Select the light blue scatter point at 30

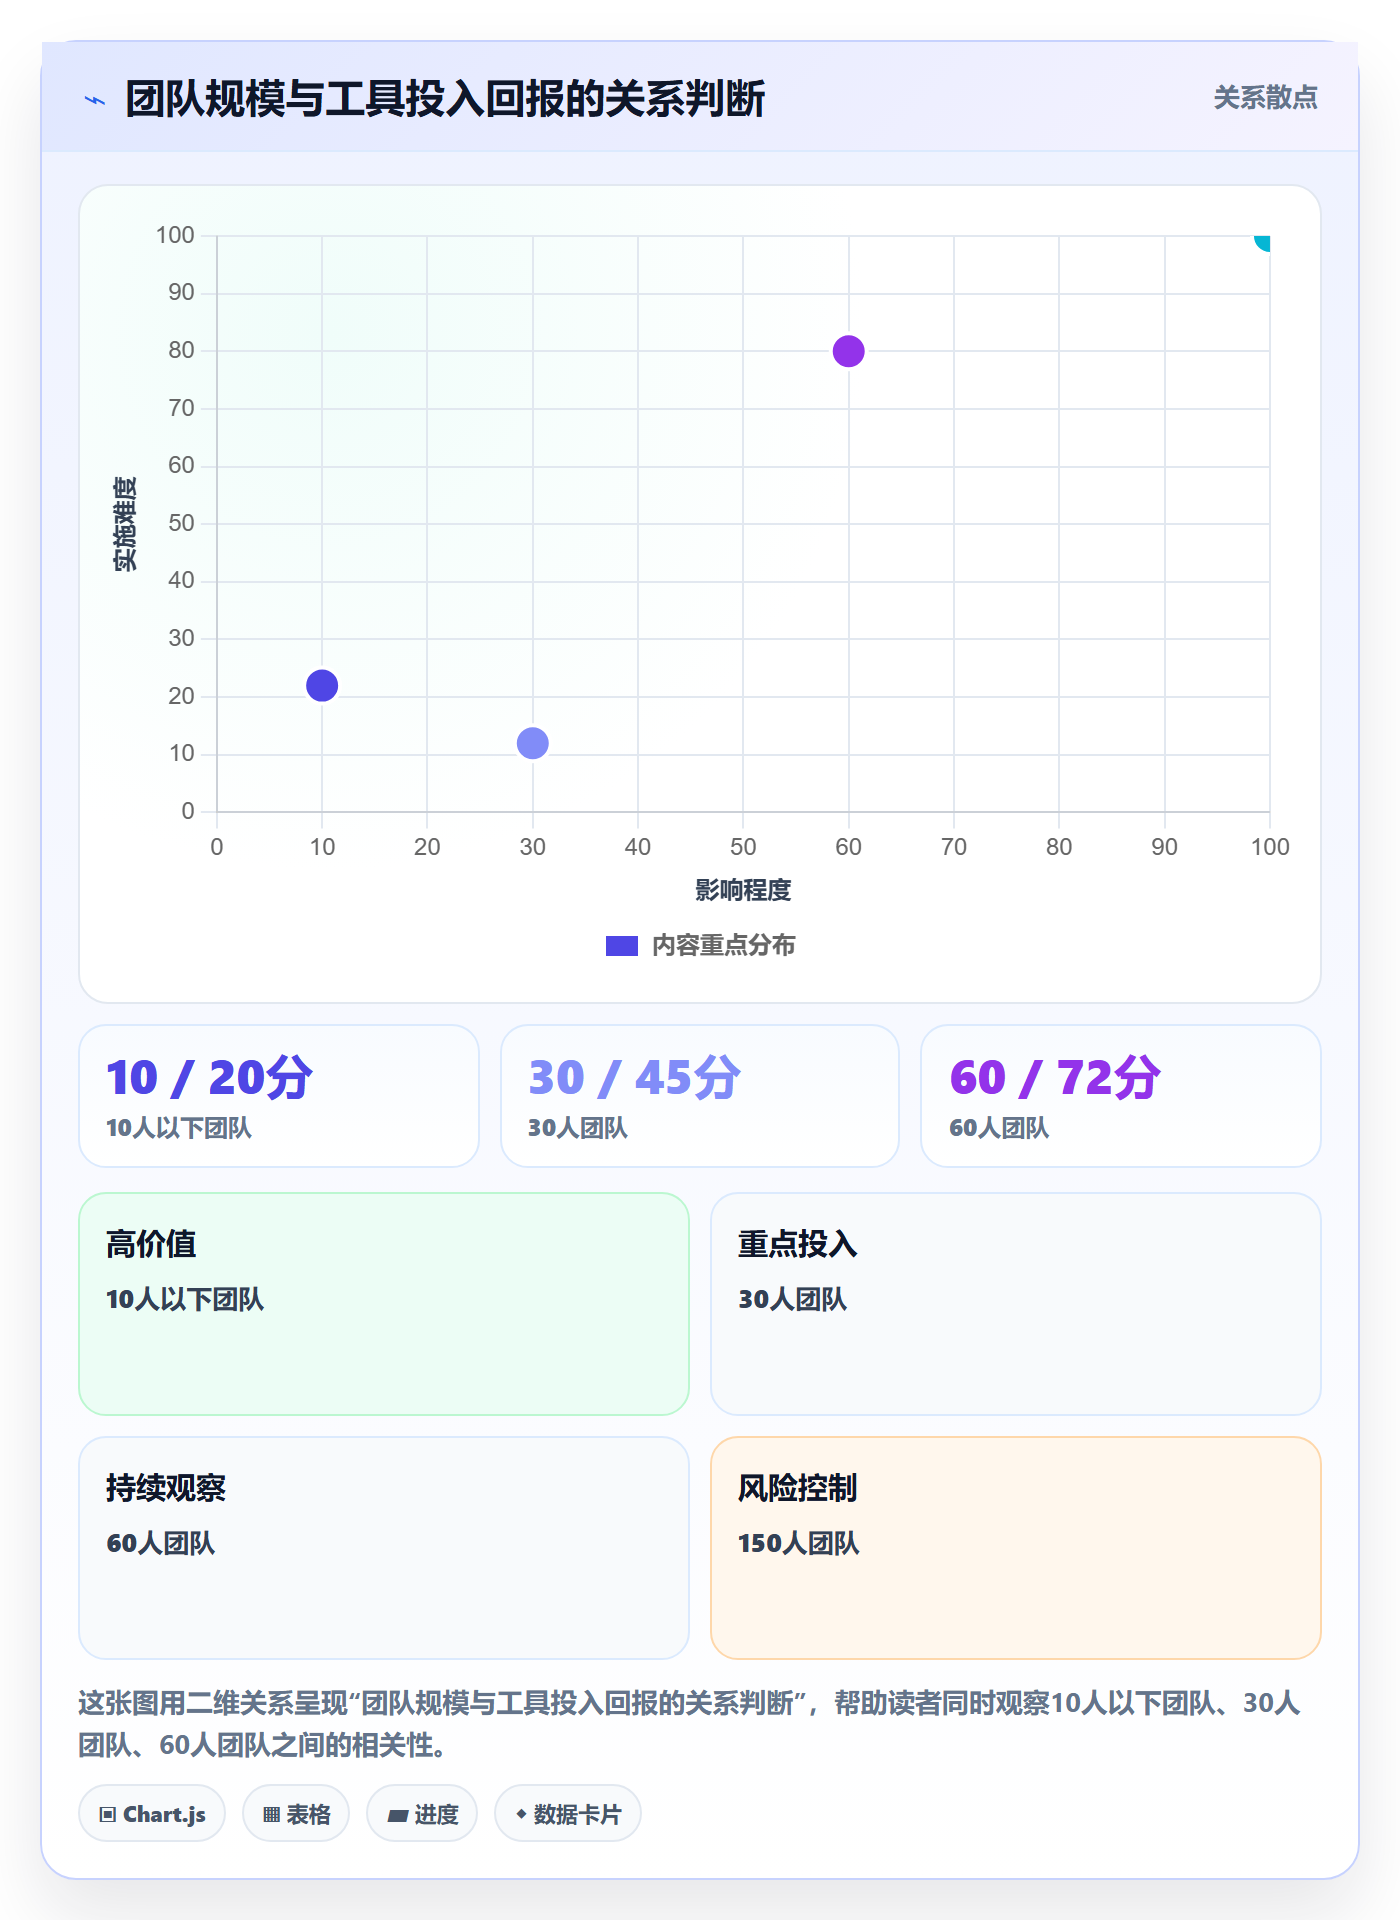click(533, 743)
